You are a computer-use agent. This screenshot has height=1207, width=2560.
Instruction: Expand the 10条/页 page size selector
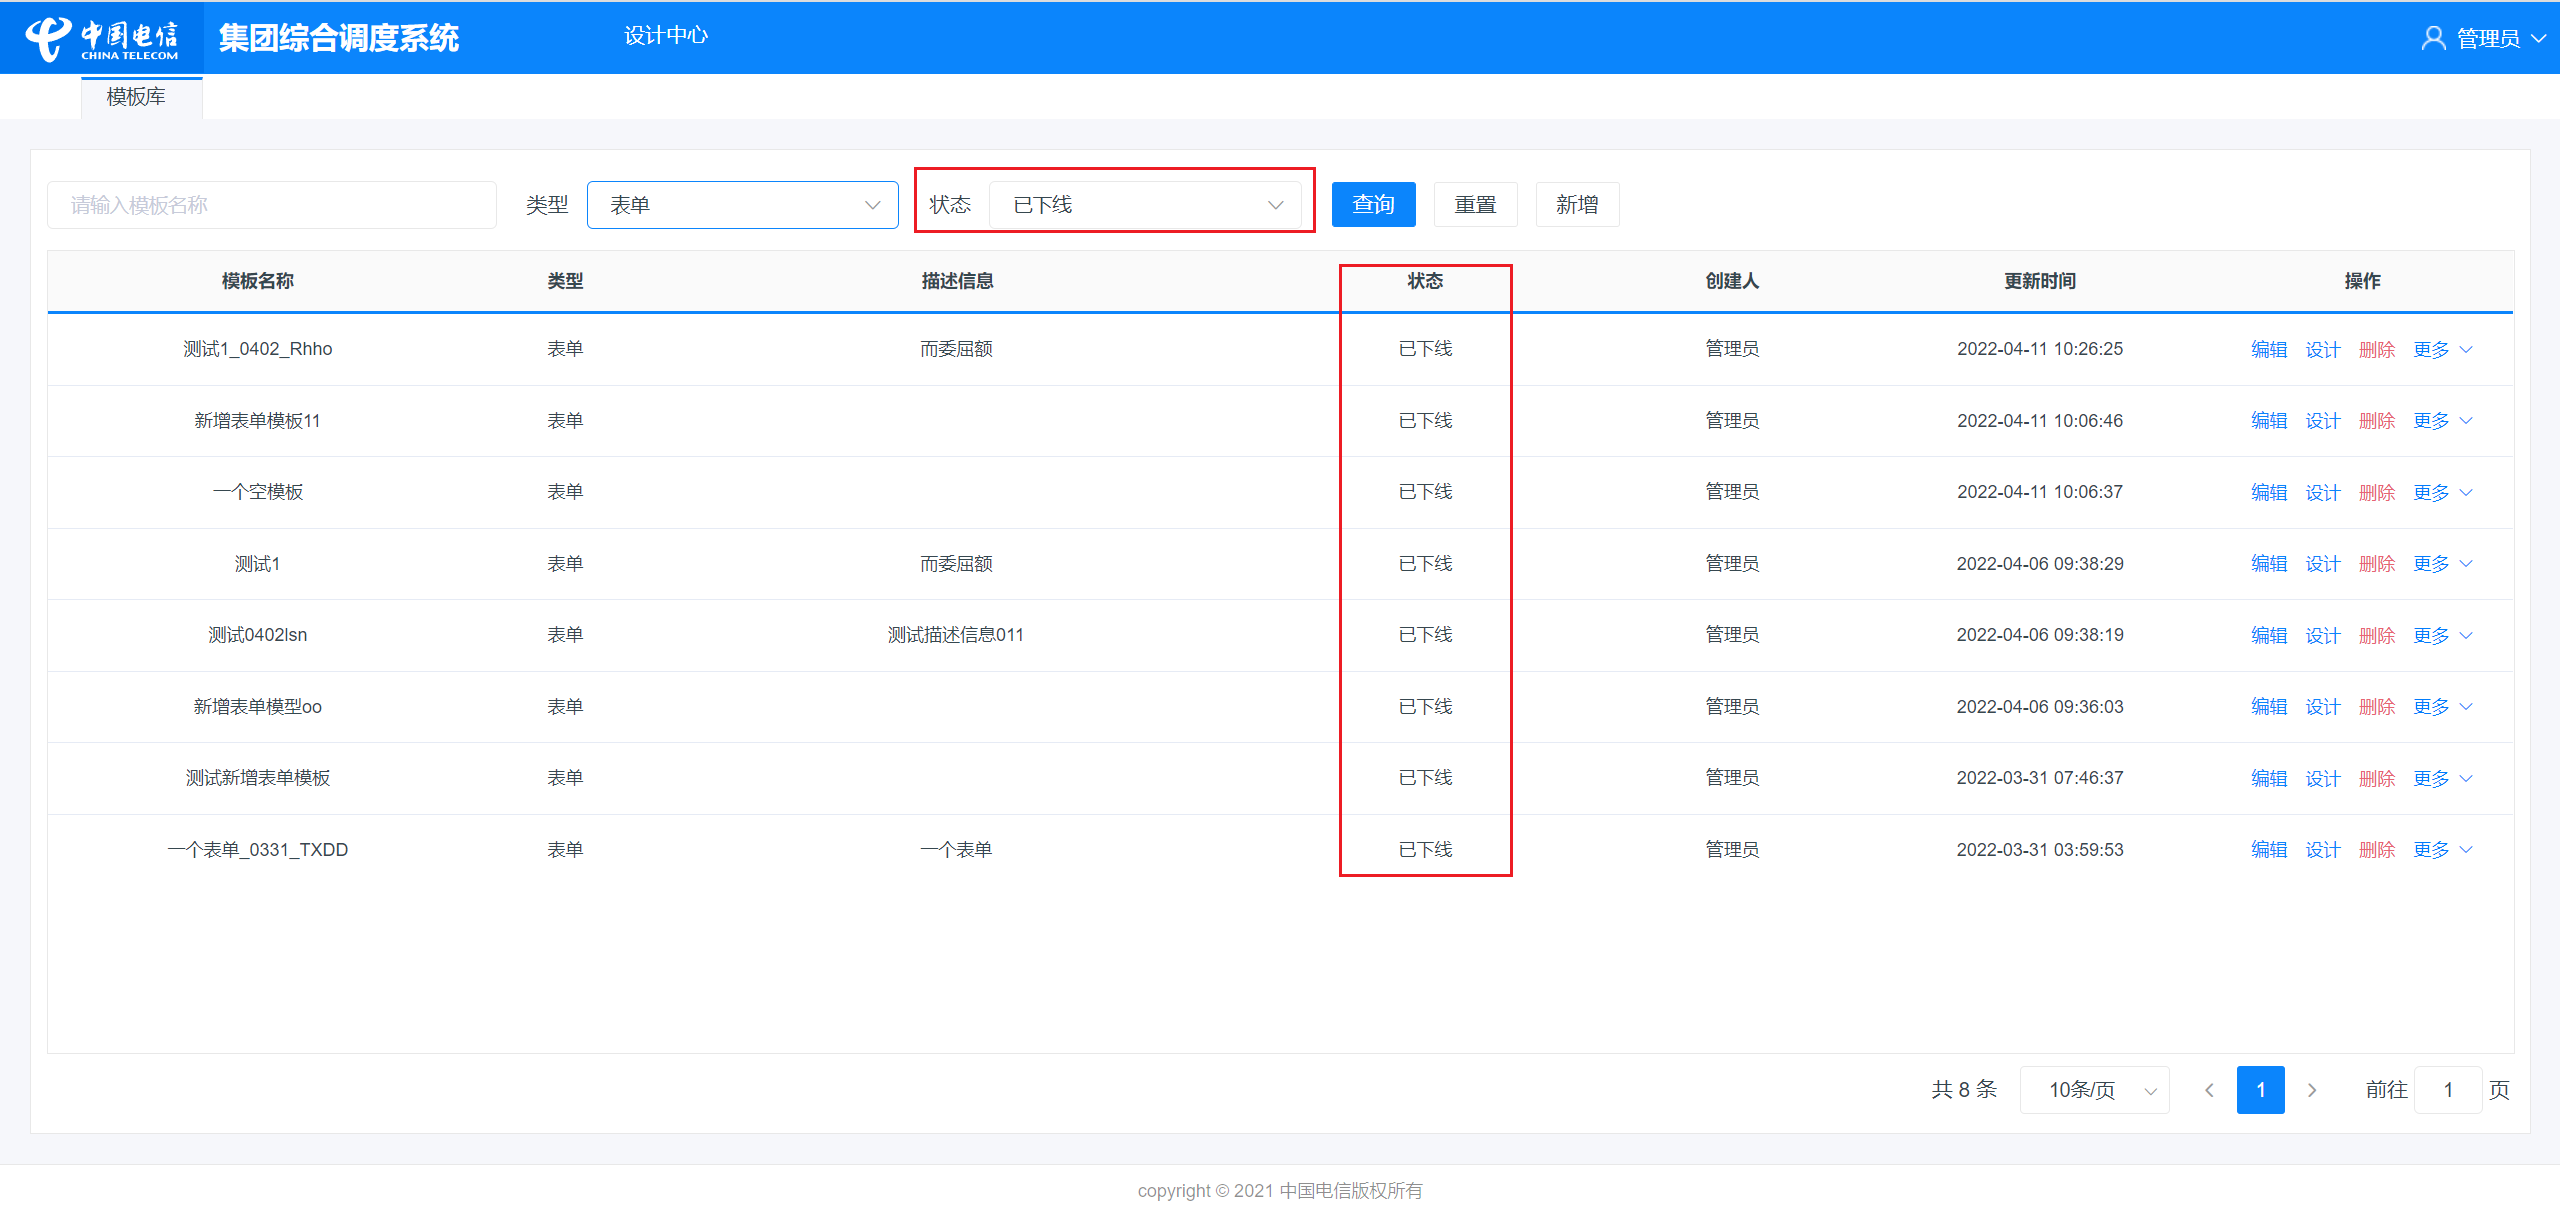[2094, 1090]
